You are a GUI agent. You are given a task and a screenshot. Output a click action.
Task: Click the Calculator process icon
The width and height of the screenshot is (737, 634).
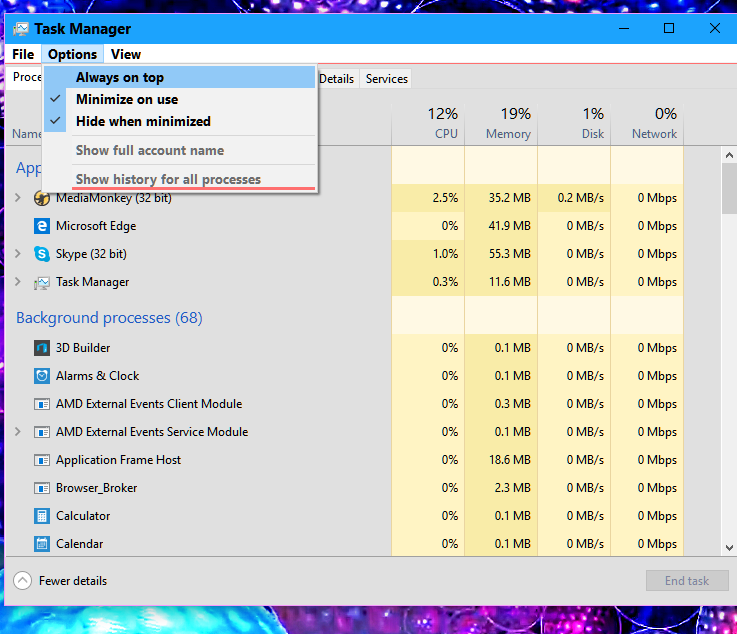pos(42,516)
